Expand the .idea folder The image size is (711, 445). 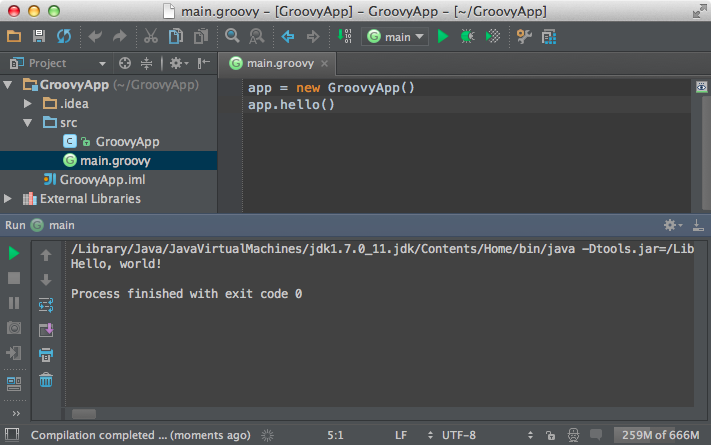click(x=28, y=104)
